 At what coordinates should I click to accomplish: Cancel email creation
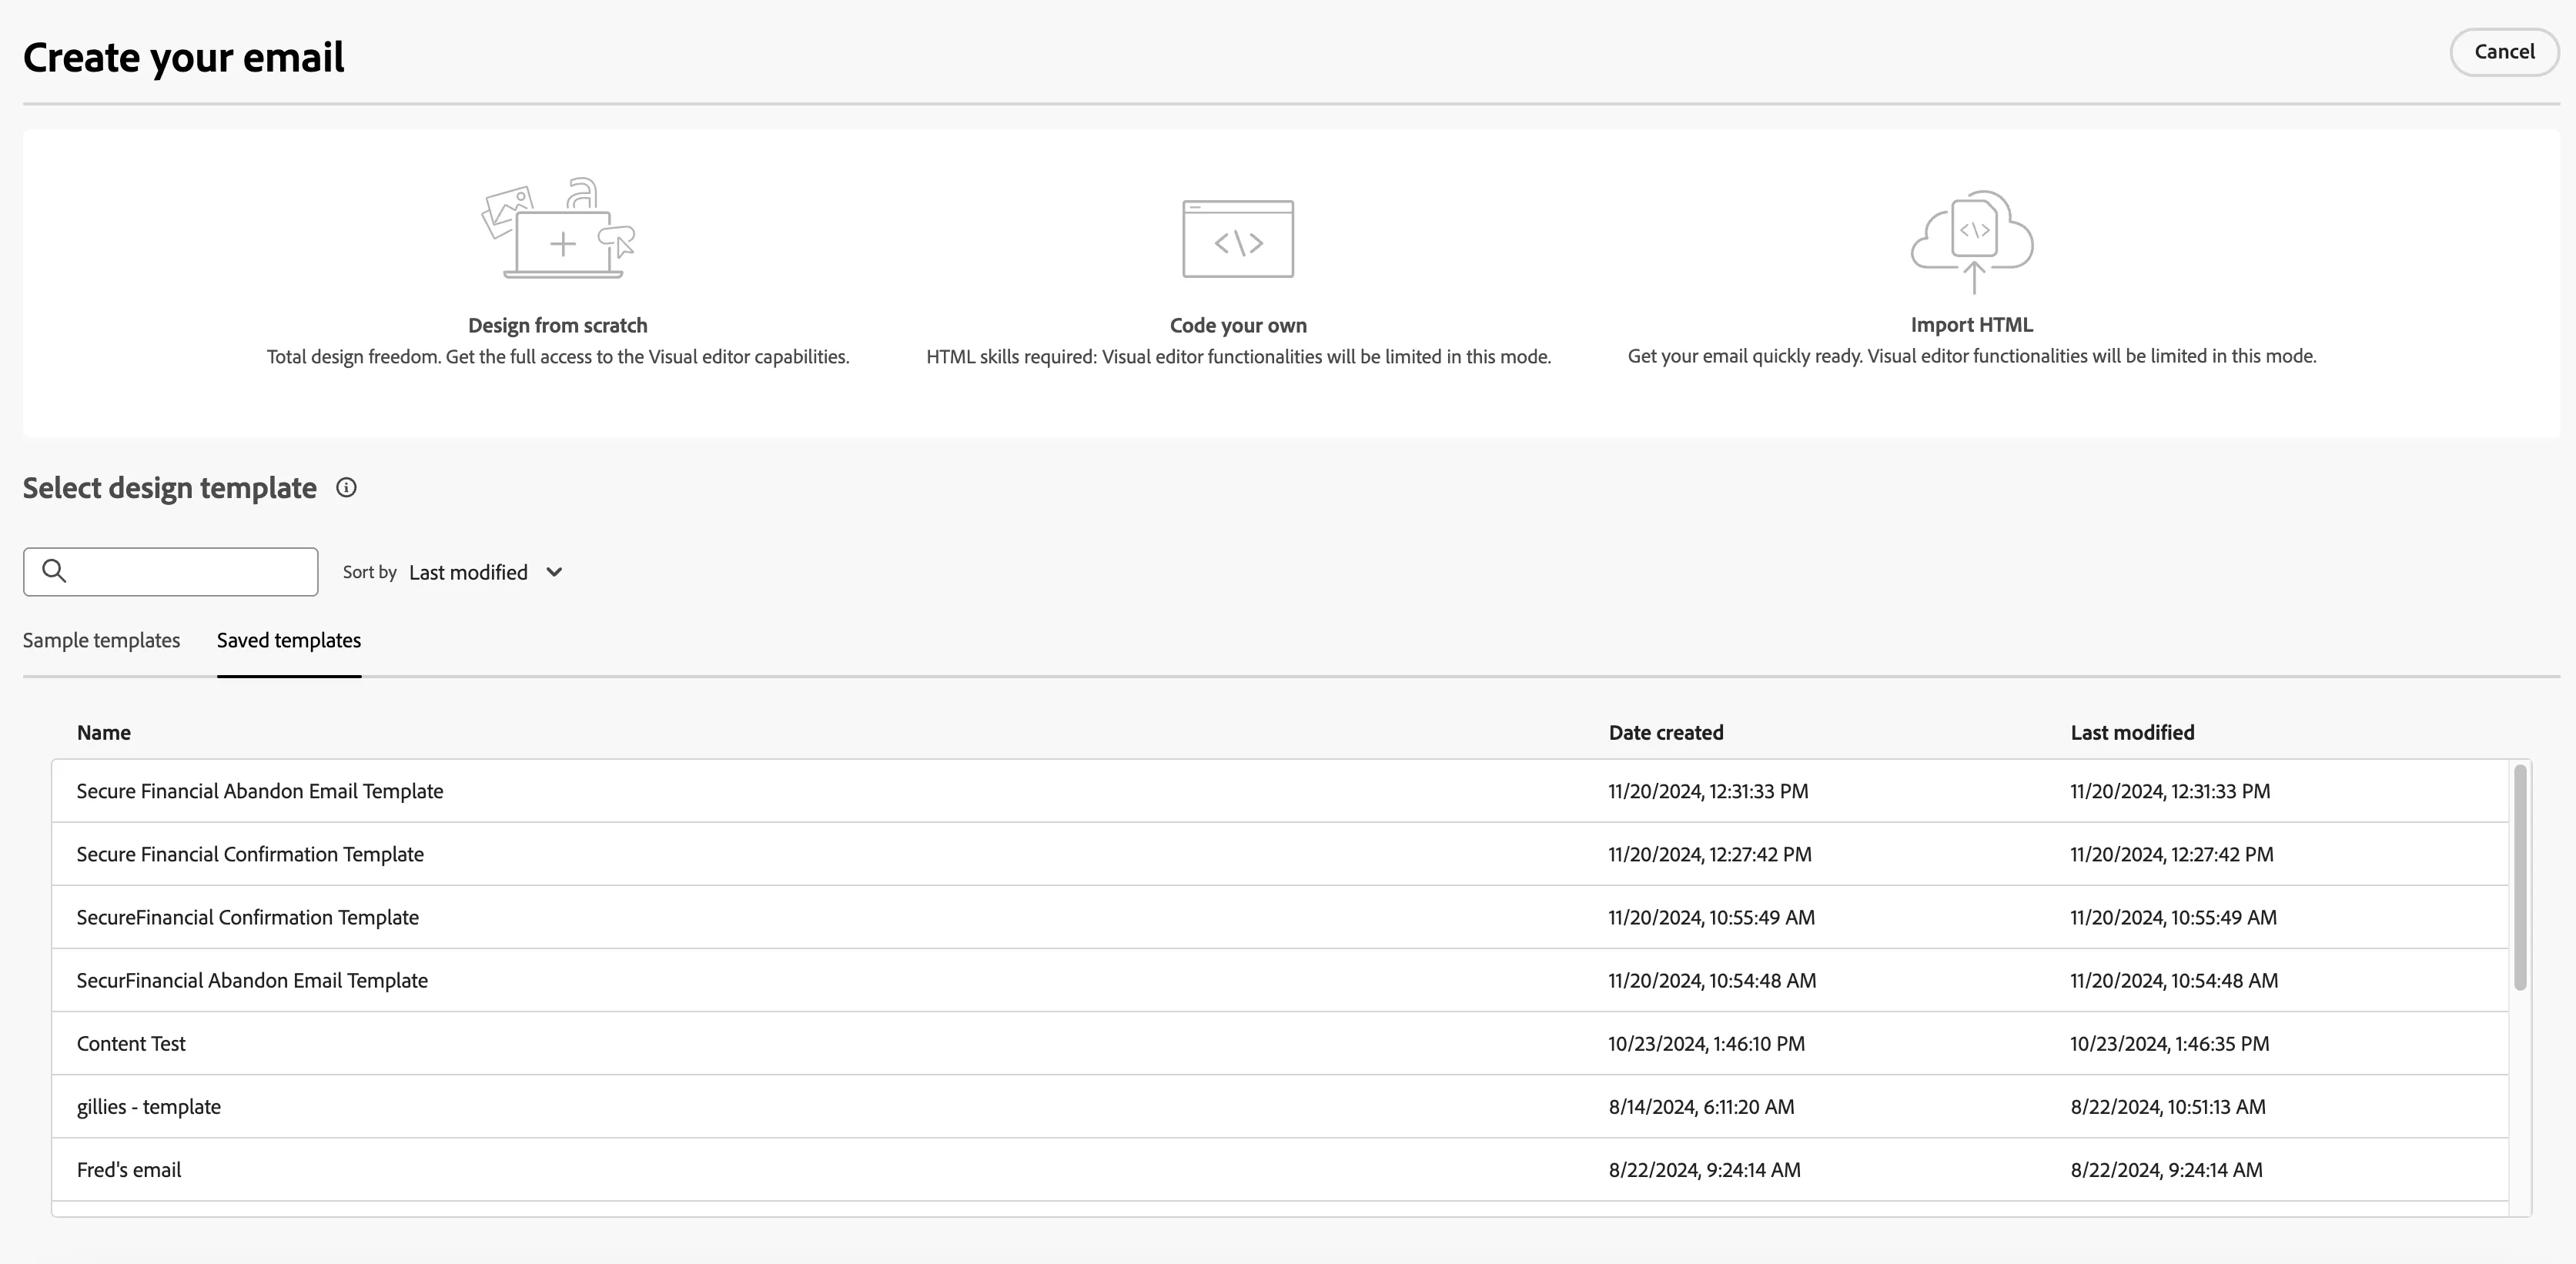tap(2504, 52)
